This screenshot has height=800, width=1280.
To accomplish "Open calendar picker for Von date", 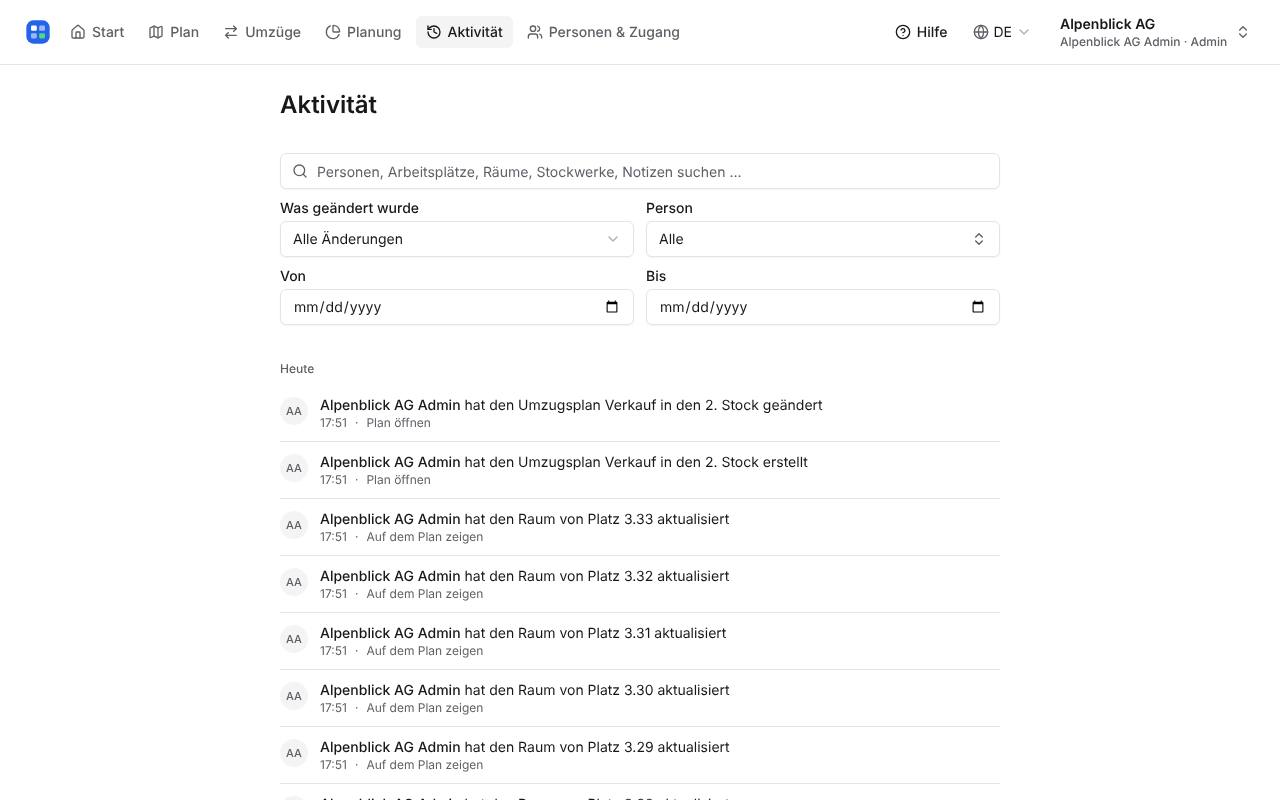I will point(612,307).
